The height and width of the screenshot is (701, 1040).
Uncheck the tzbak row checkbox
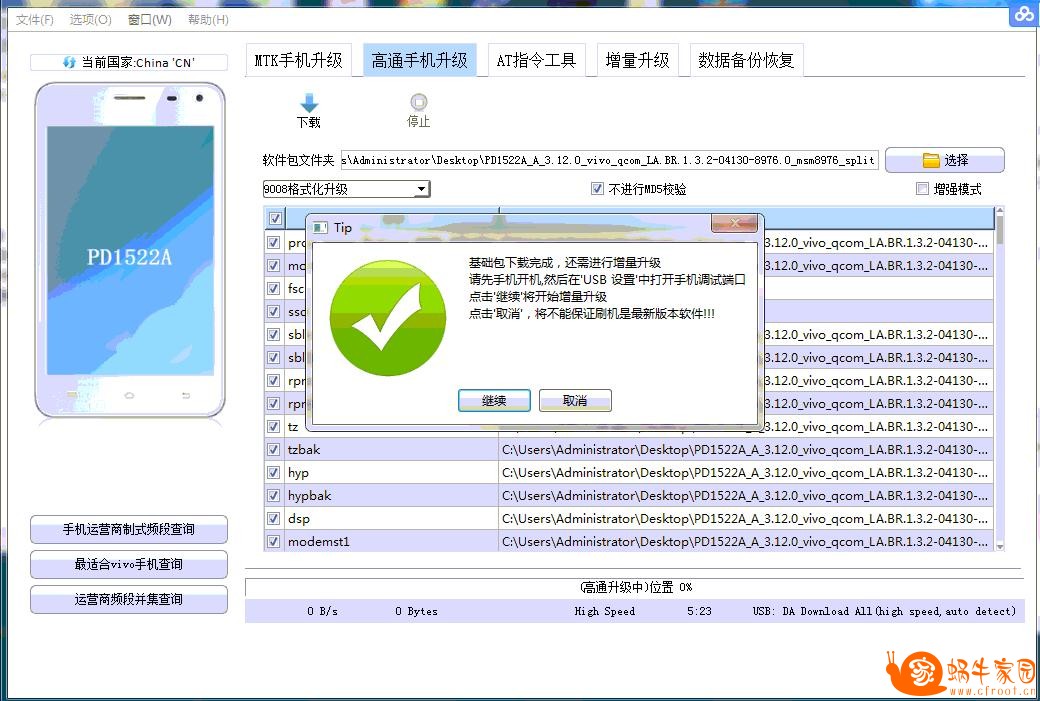tap(273, 450)
